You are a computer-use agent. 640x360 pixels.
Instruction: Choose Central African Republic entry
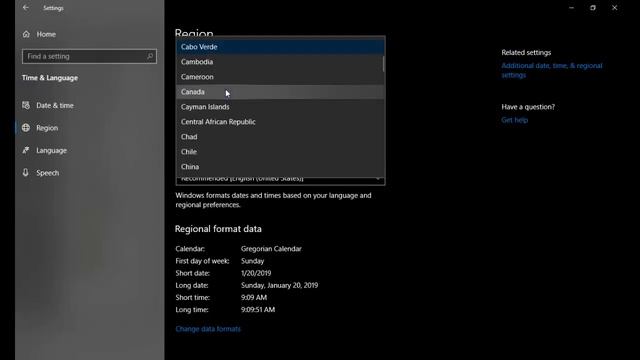click(x=280, y=122)
